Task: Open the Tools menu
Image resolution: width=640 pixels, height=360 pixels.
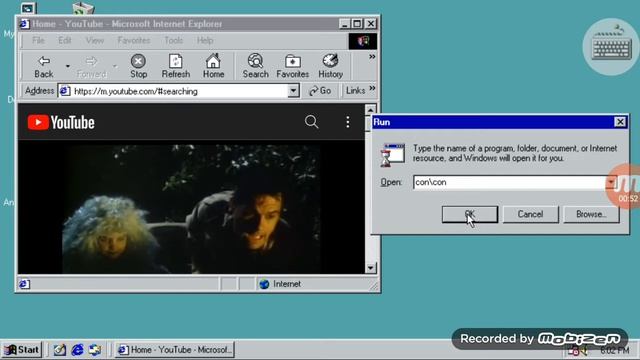Action: tap(173, 40)
